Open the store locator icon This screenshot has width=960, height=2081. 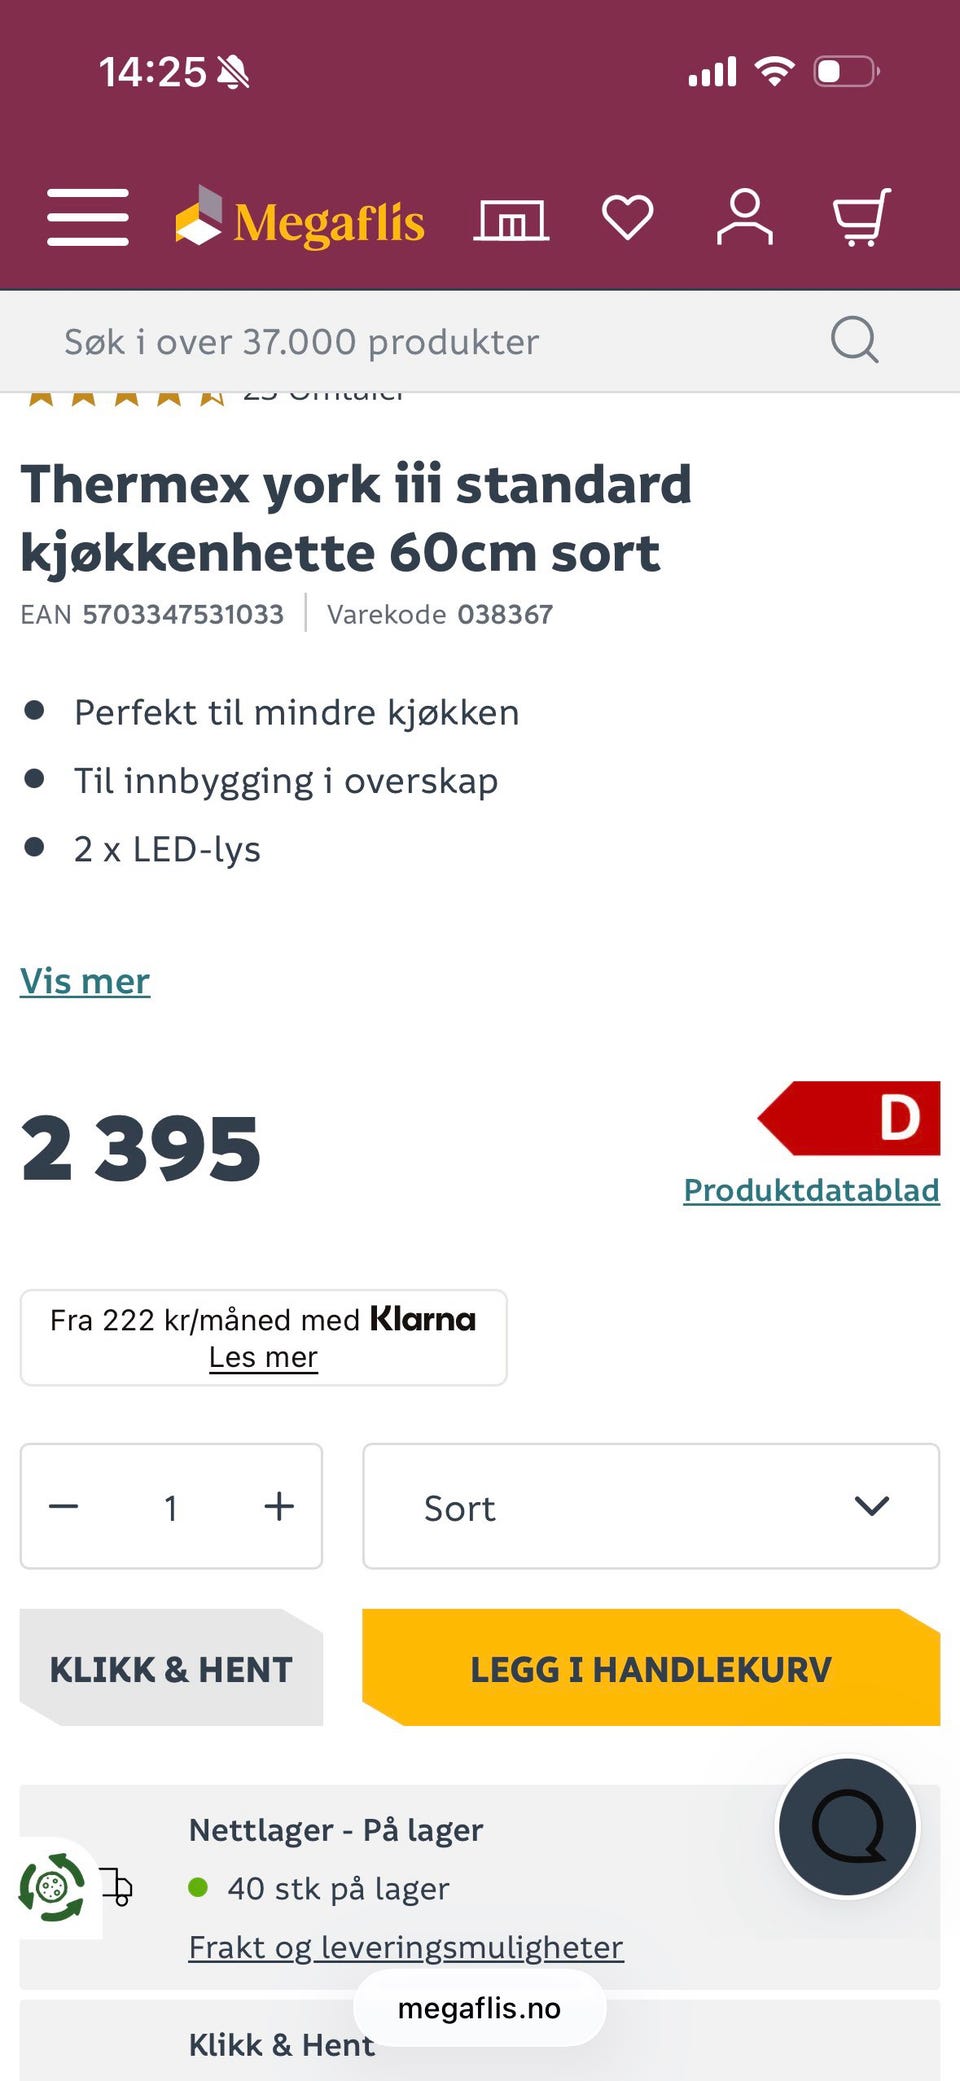(511, 219)
